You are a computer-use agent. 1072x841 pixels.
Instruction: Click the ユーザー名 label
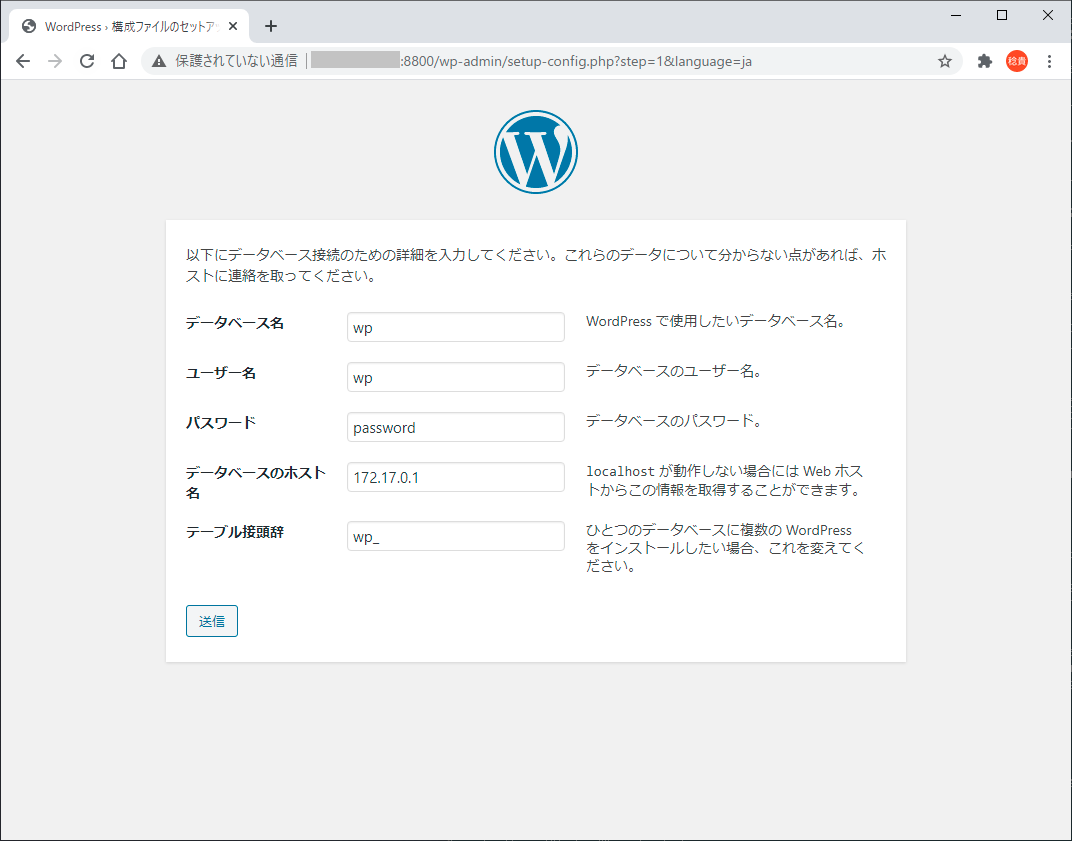point(221,373)
